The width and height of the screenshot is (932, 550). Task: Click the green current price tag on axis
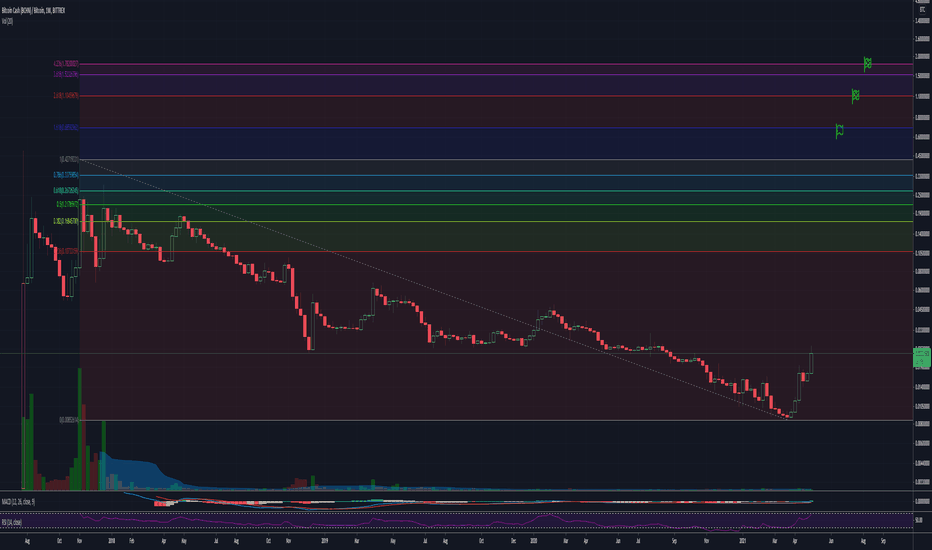pos(922,357)
